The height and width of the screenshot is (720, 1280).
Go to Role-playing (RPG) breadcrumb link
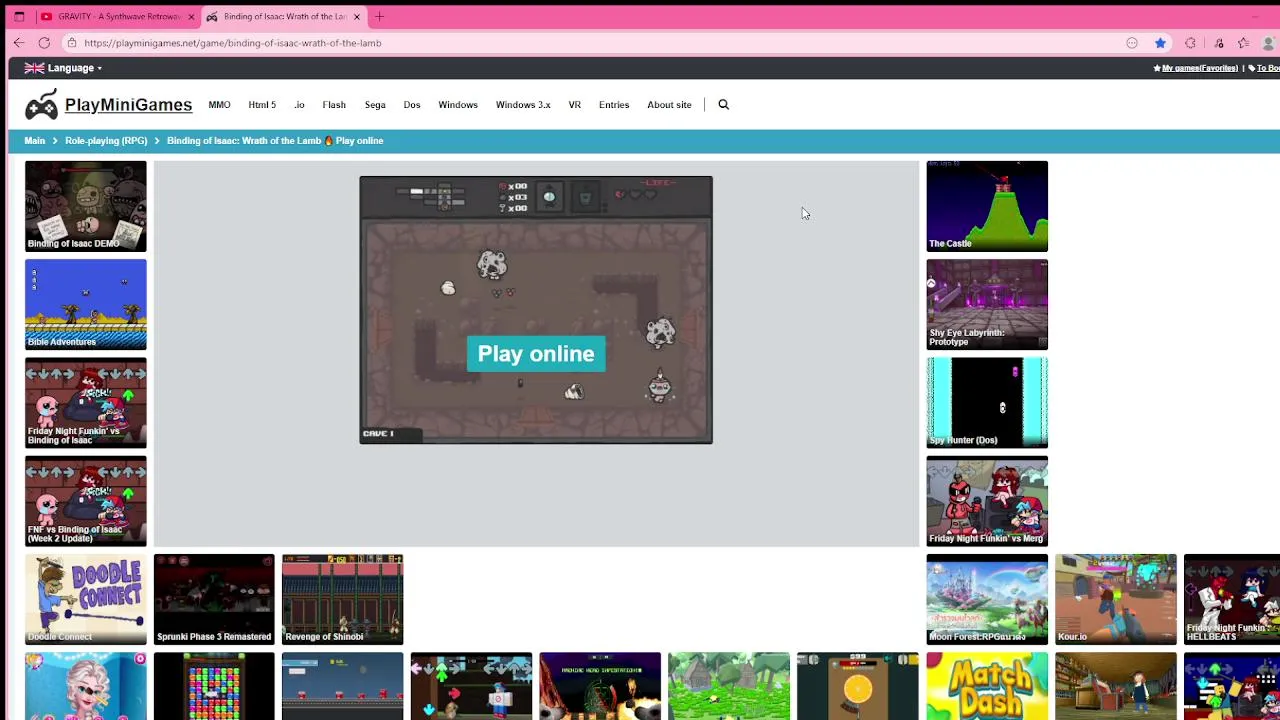tap(106, 141)
